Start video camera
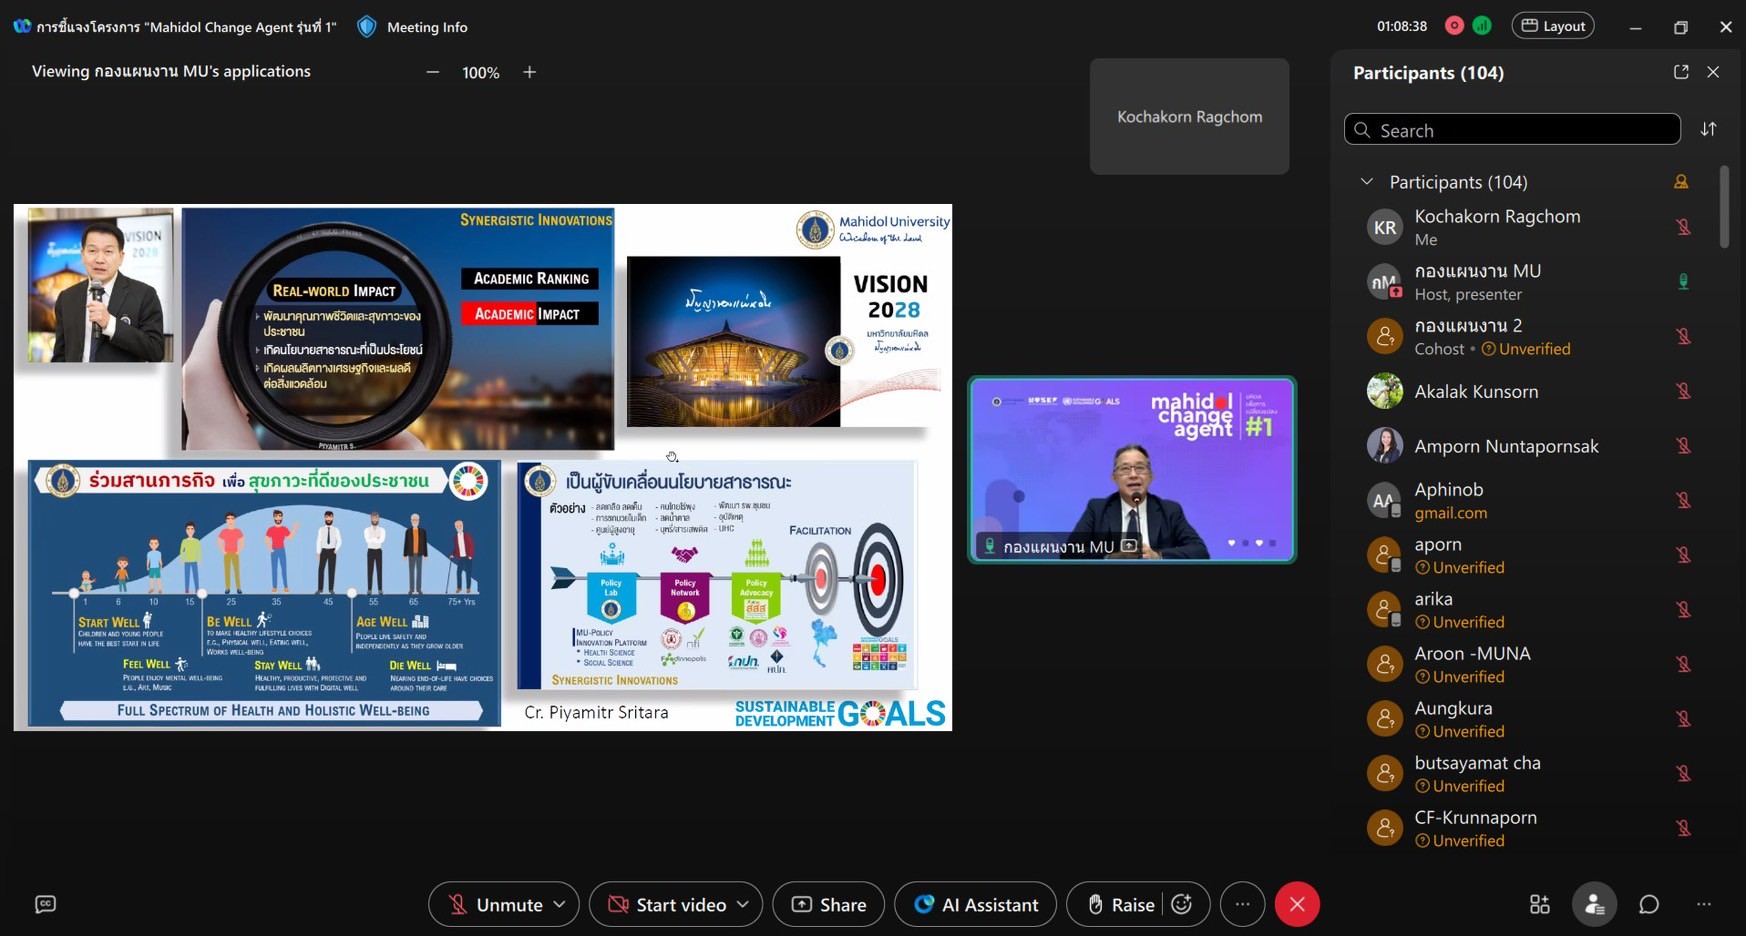The height and width of the screenshot is (936, 1746). pyautogui.click(x=667, y=904)
